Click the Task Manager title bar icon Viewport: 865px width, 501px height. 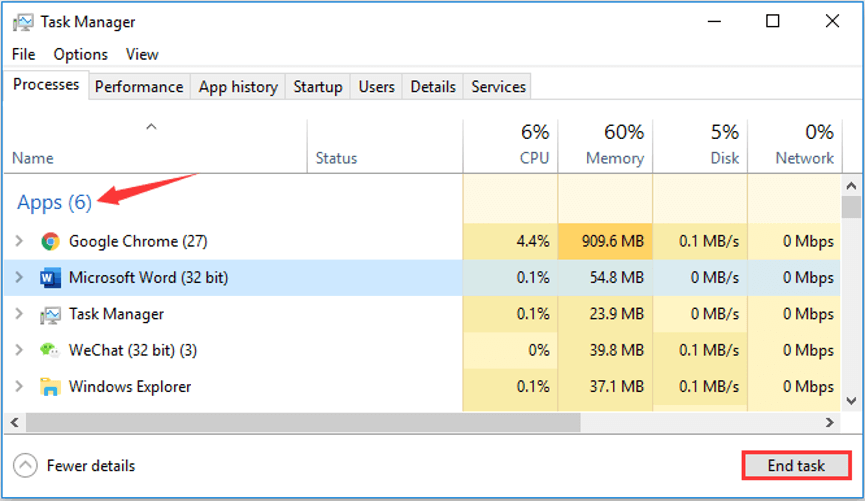coord(23,22)
